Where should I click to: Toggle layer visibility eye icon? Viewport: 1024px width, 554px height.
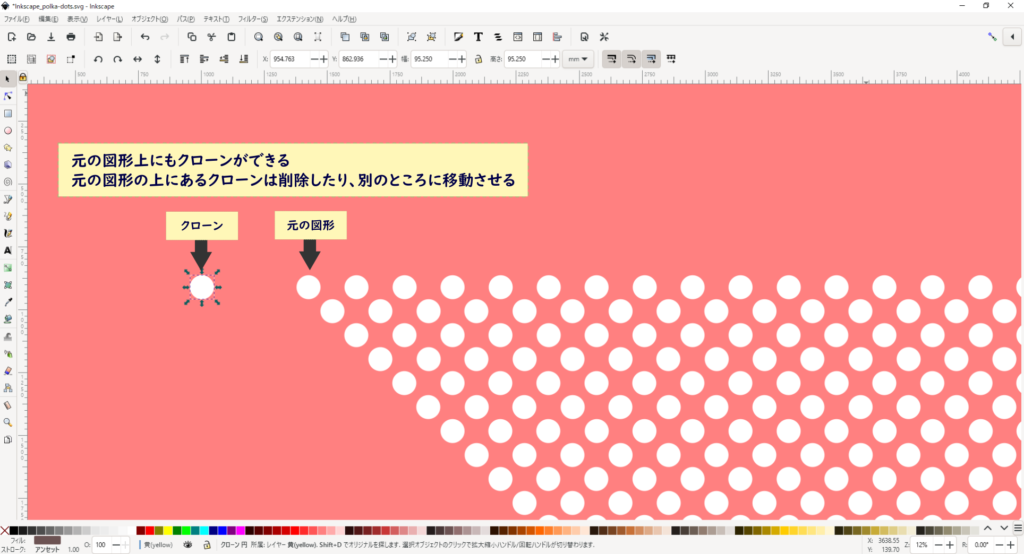188,545
